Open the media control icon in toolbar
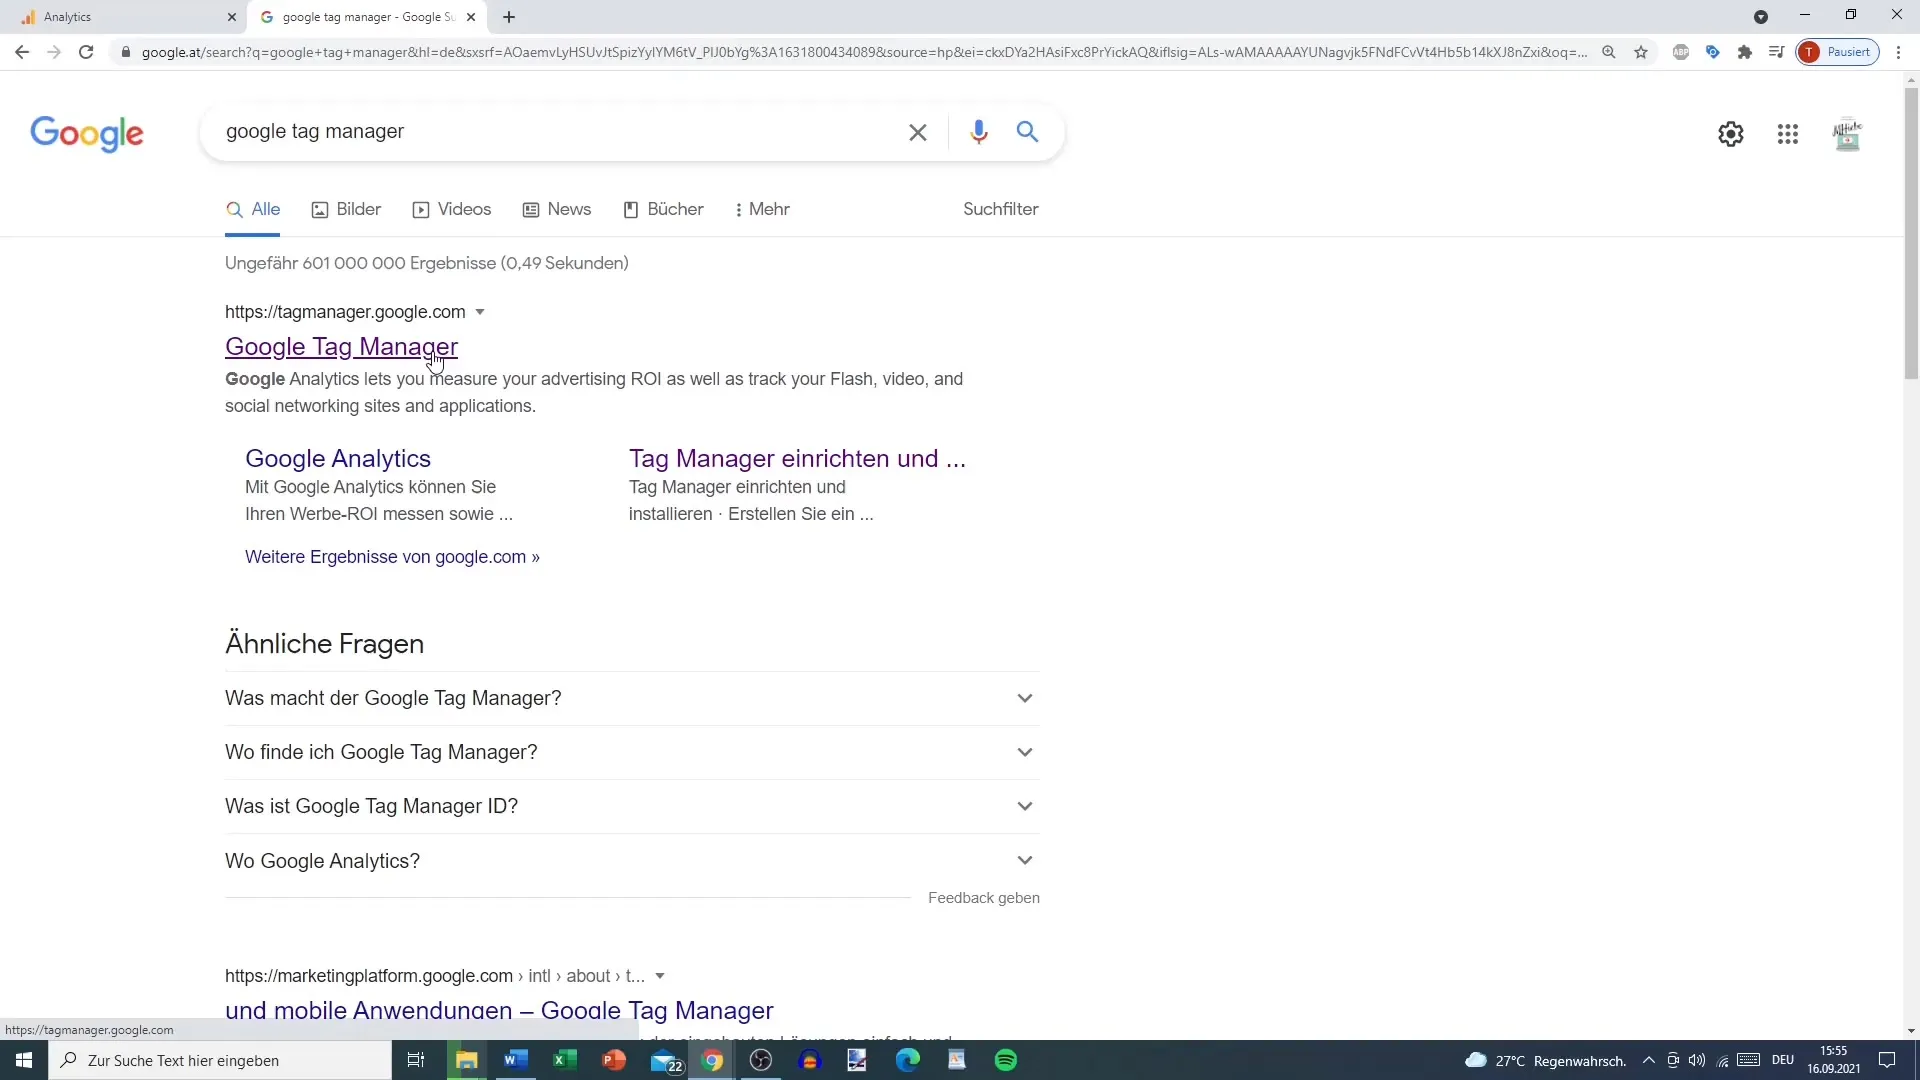Viewport: 1920px width, 1080px height. (x=1776, y=52)
